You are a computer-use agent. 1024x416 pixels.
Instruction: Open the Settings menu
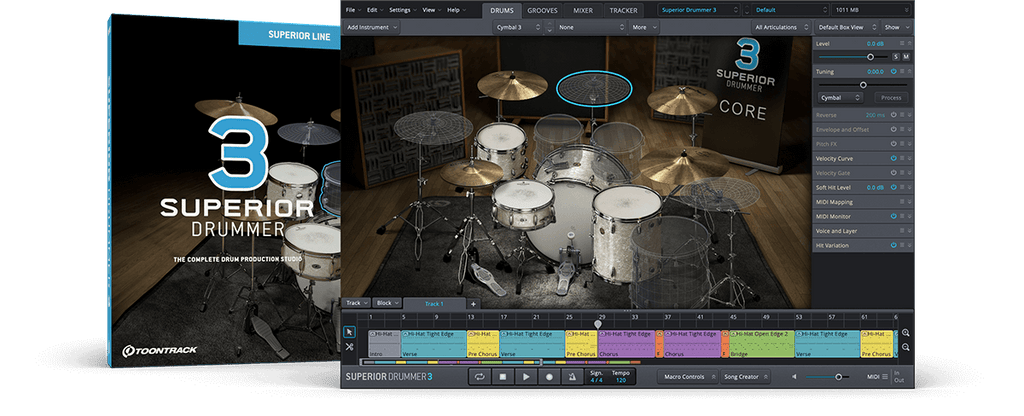pos(402,10)
